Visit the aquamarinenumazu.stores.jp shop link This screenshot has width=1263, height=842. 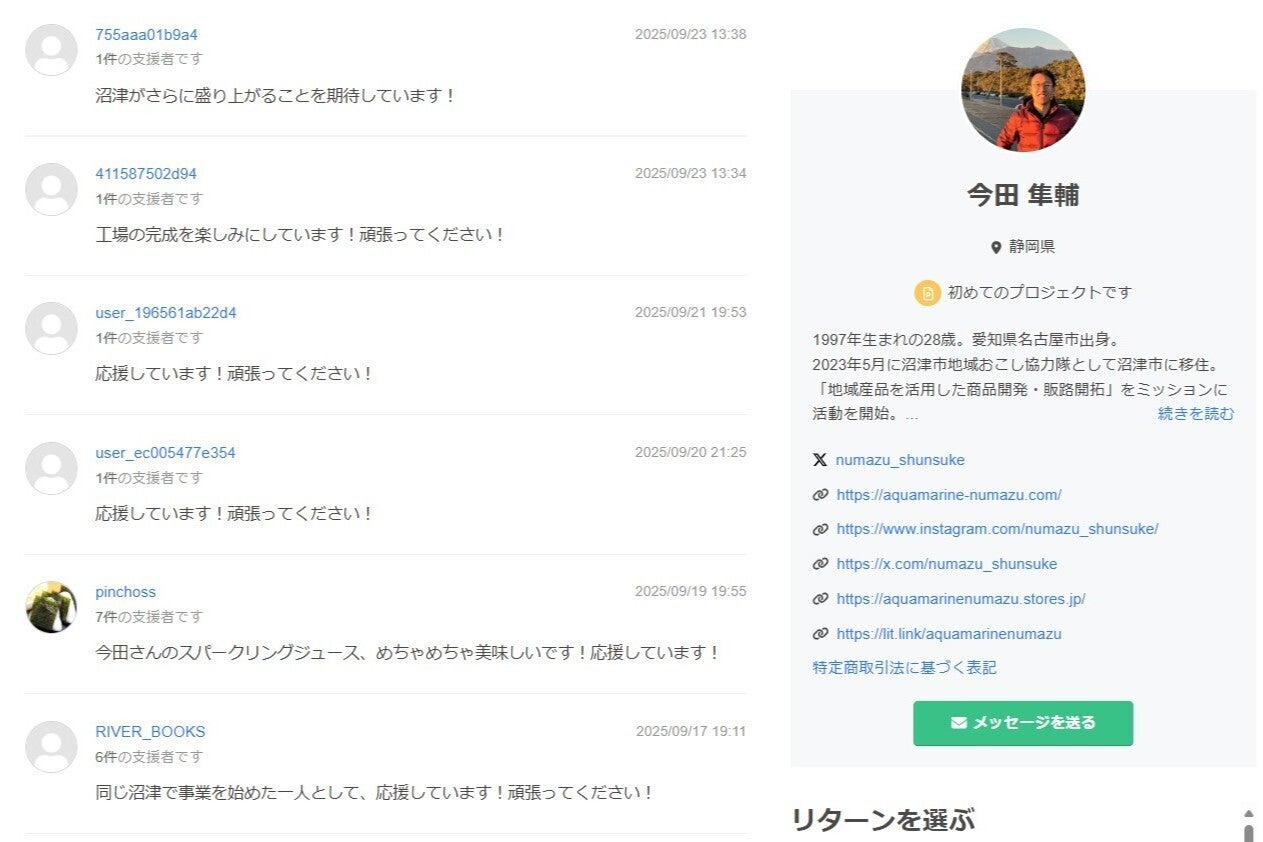(960, 599)
